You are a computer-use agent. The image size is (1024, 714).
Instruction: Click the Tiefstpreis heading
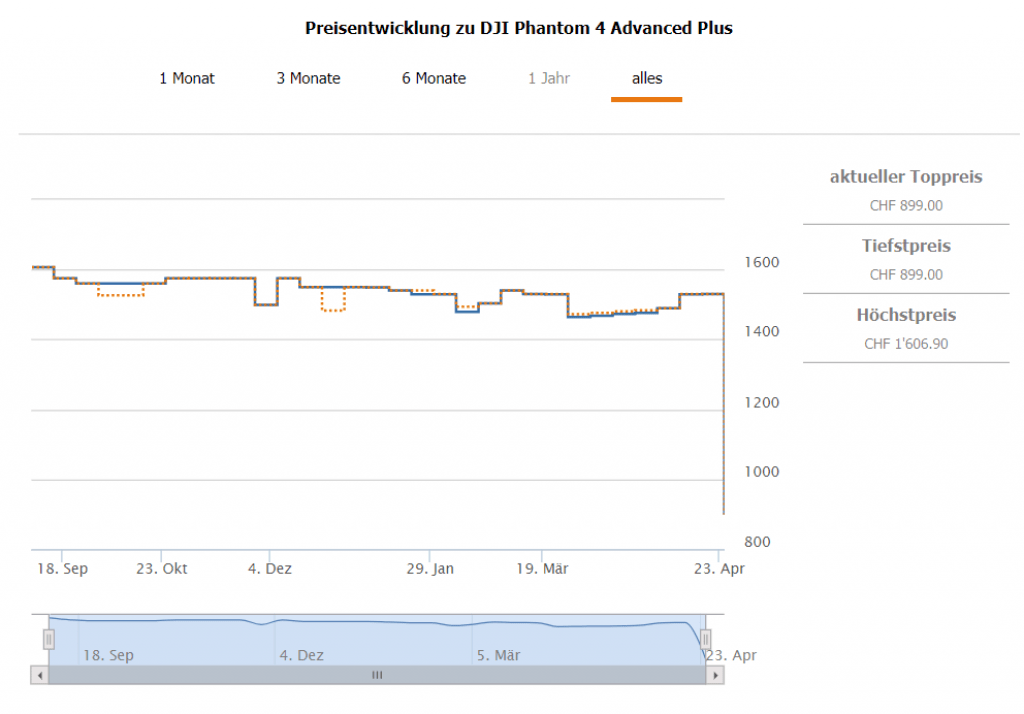point(906,246)
